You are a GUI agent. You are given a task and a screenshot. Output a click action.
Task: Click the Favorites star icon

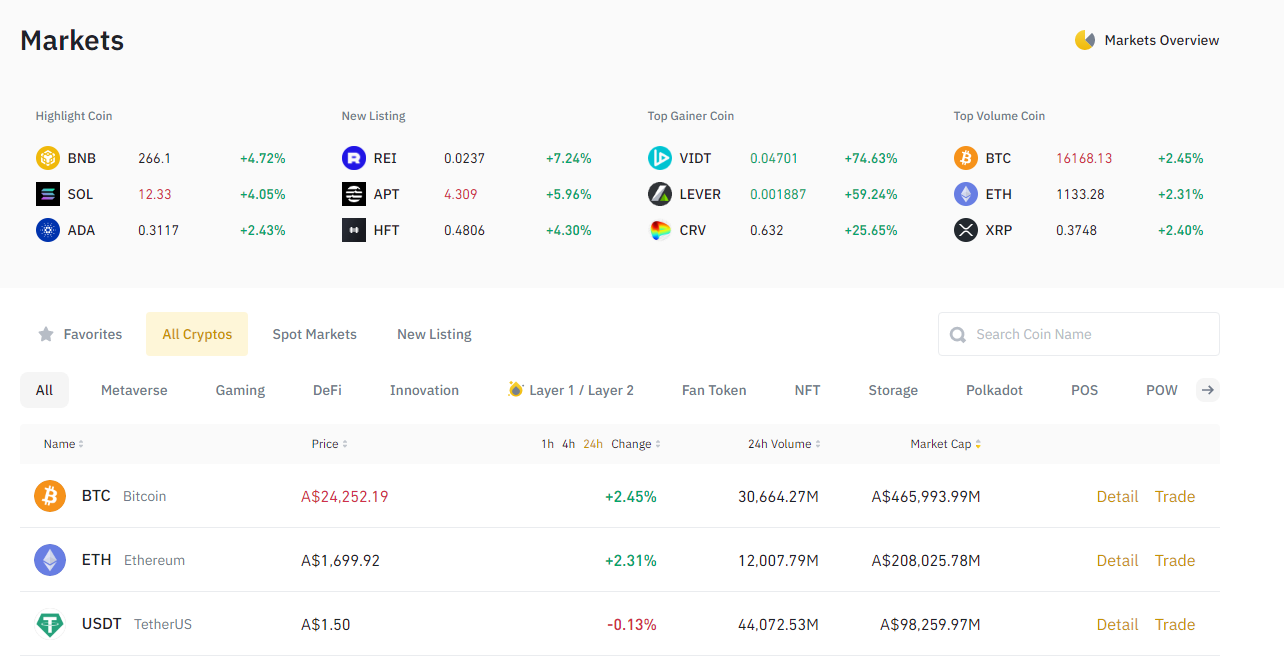(x=46, y=334)
